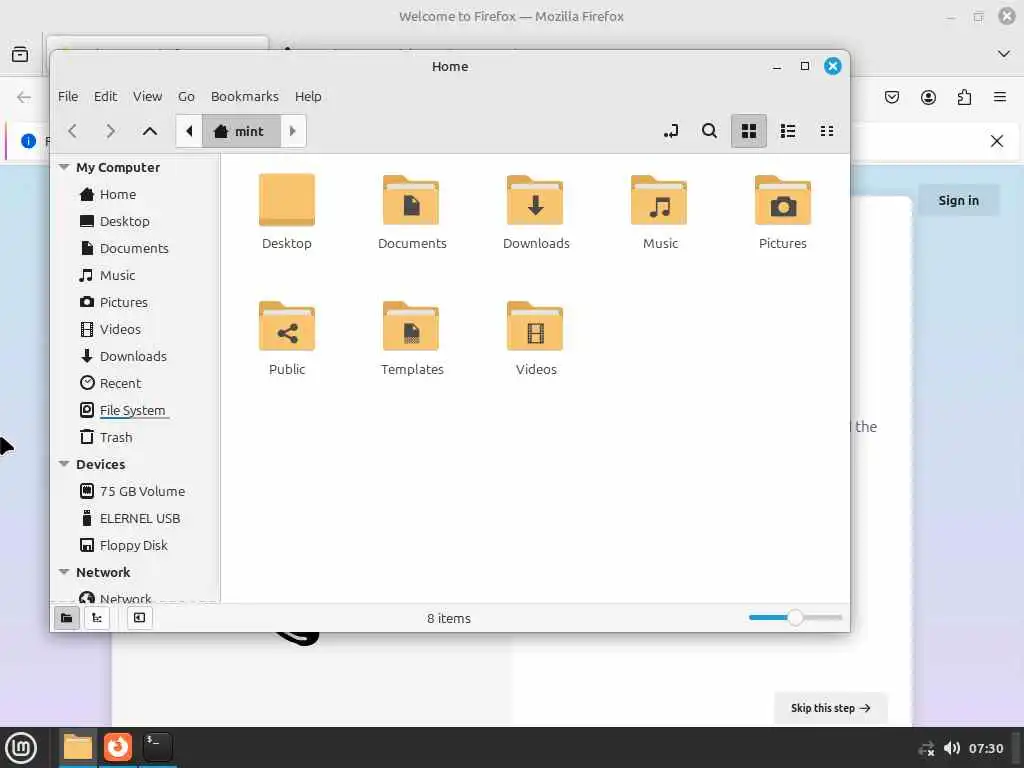Viewport: 1024px width, 768px height.
Task: Click the volume icon in system tray
Action: [x=952, y=748]
